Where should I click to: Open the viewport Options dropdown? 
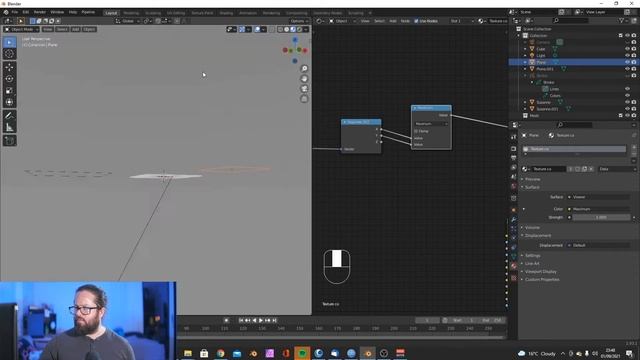pyautogui.click(x=299, y=21)
